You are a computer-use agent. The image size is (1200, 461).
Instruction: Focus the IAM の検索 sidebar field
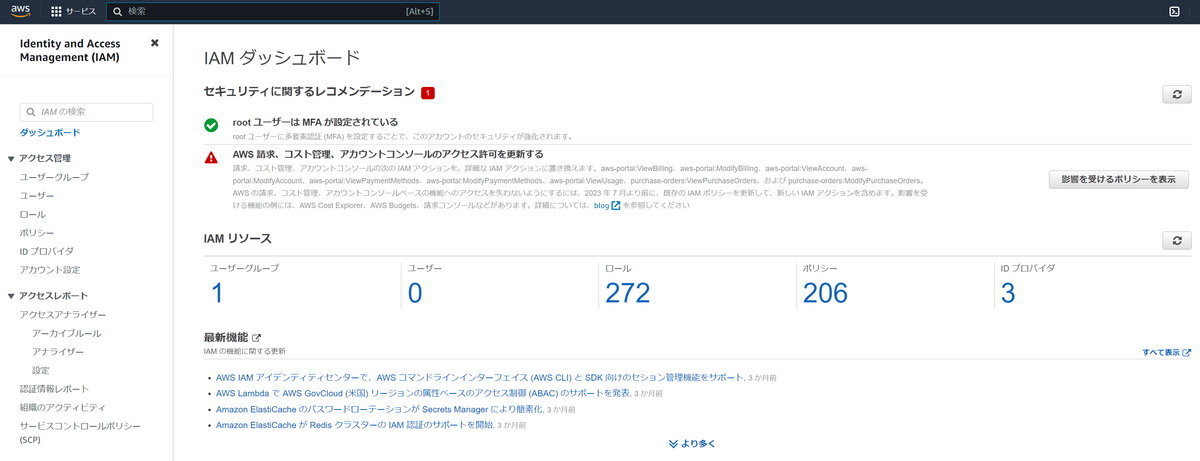click(86, 112)
